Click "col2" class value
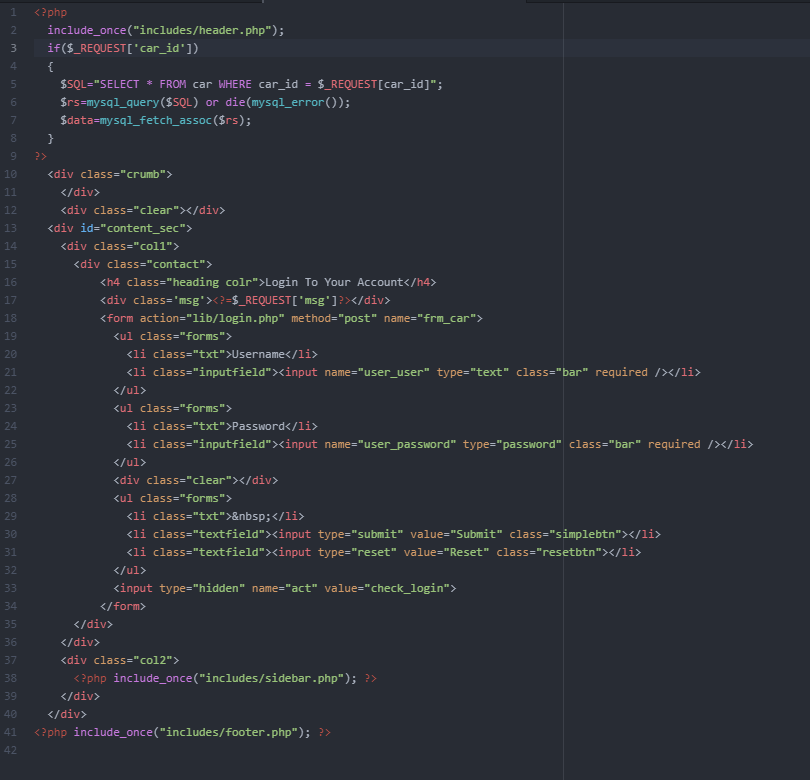The image size is (810, 780). point(153,660)
